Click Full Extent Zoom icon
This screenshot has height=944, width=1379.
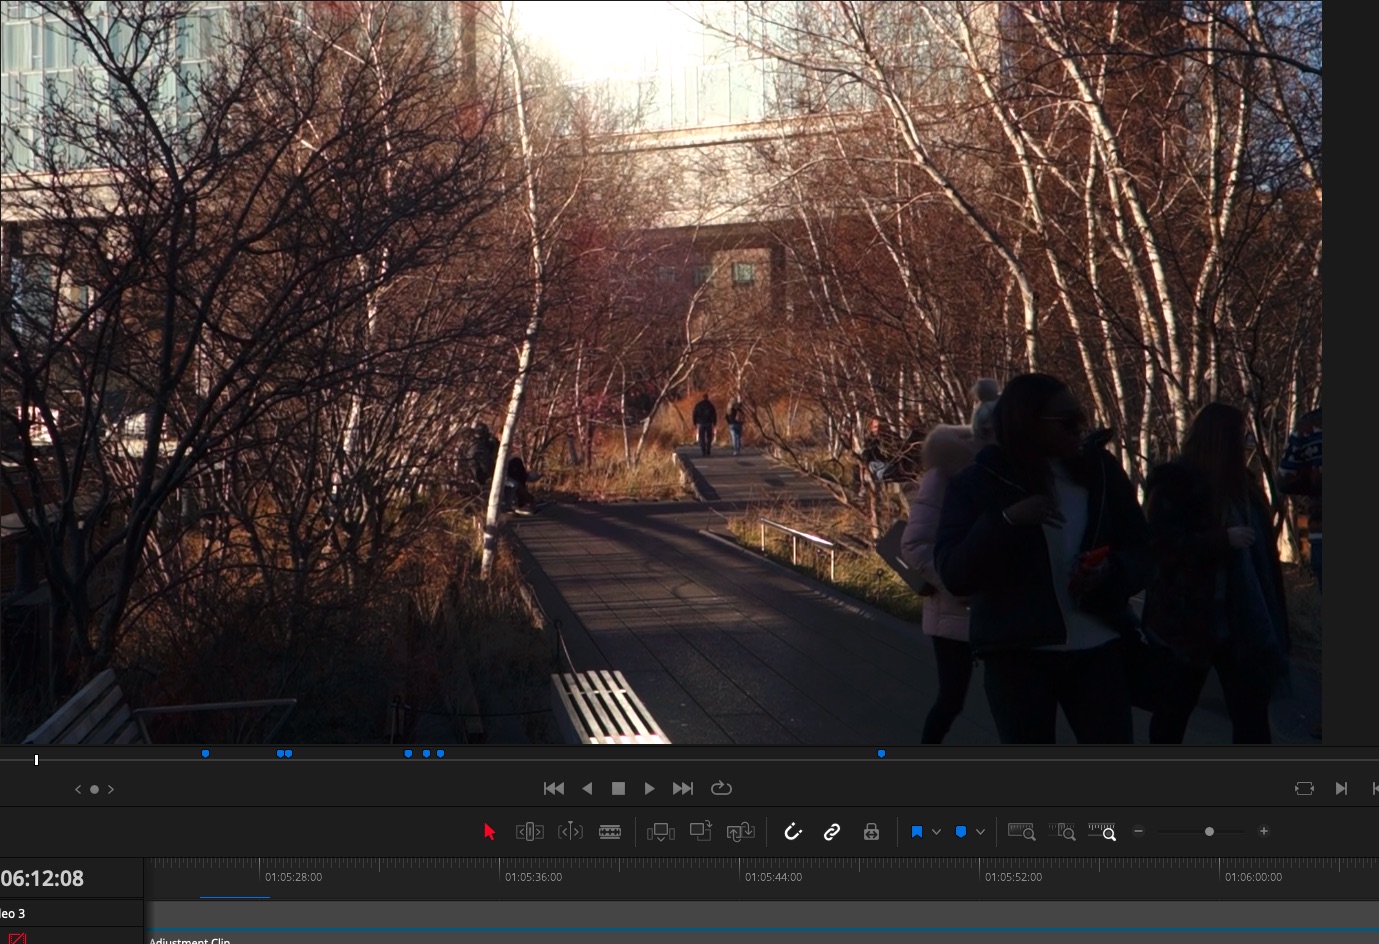(1021, 832)
